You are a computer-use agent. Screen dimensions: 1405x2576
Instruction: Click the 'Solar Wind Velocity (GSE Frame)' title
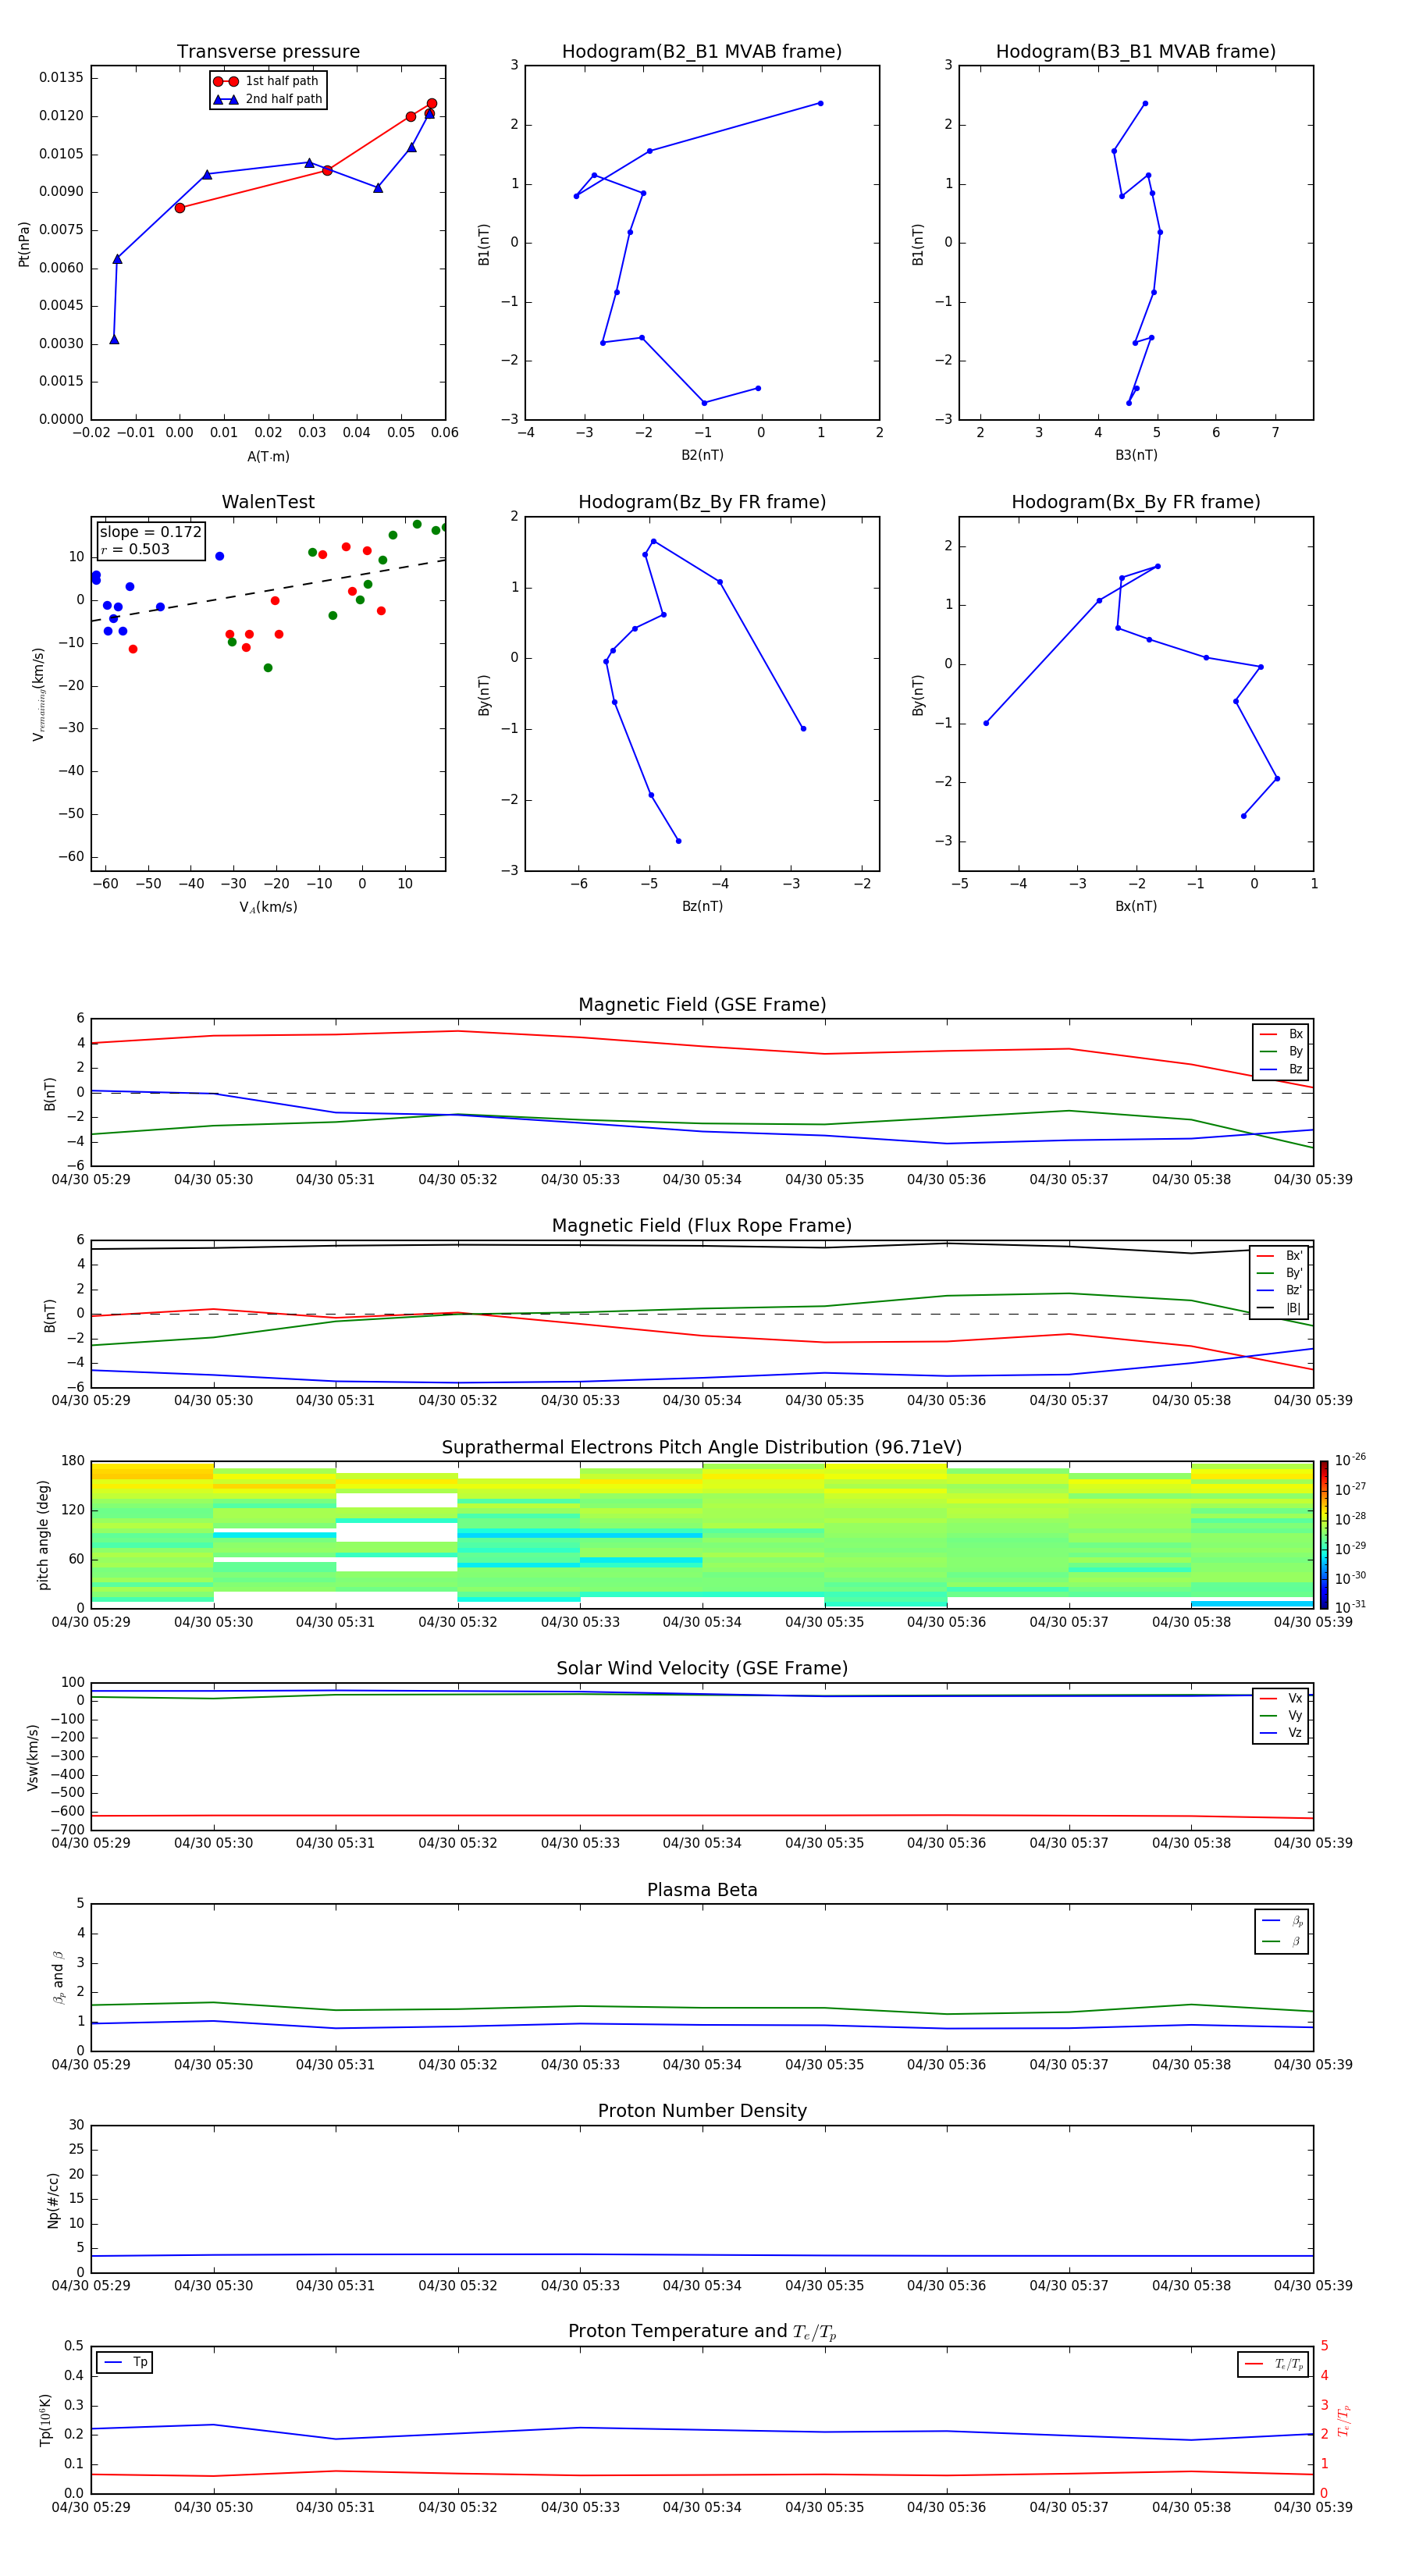(x=702, y=1668)
